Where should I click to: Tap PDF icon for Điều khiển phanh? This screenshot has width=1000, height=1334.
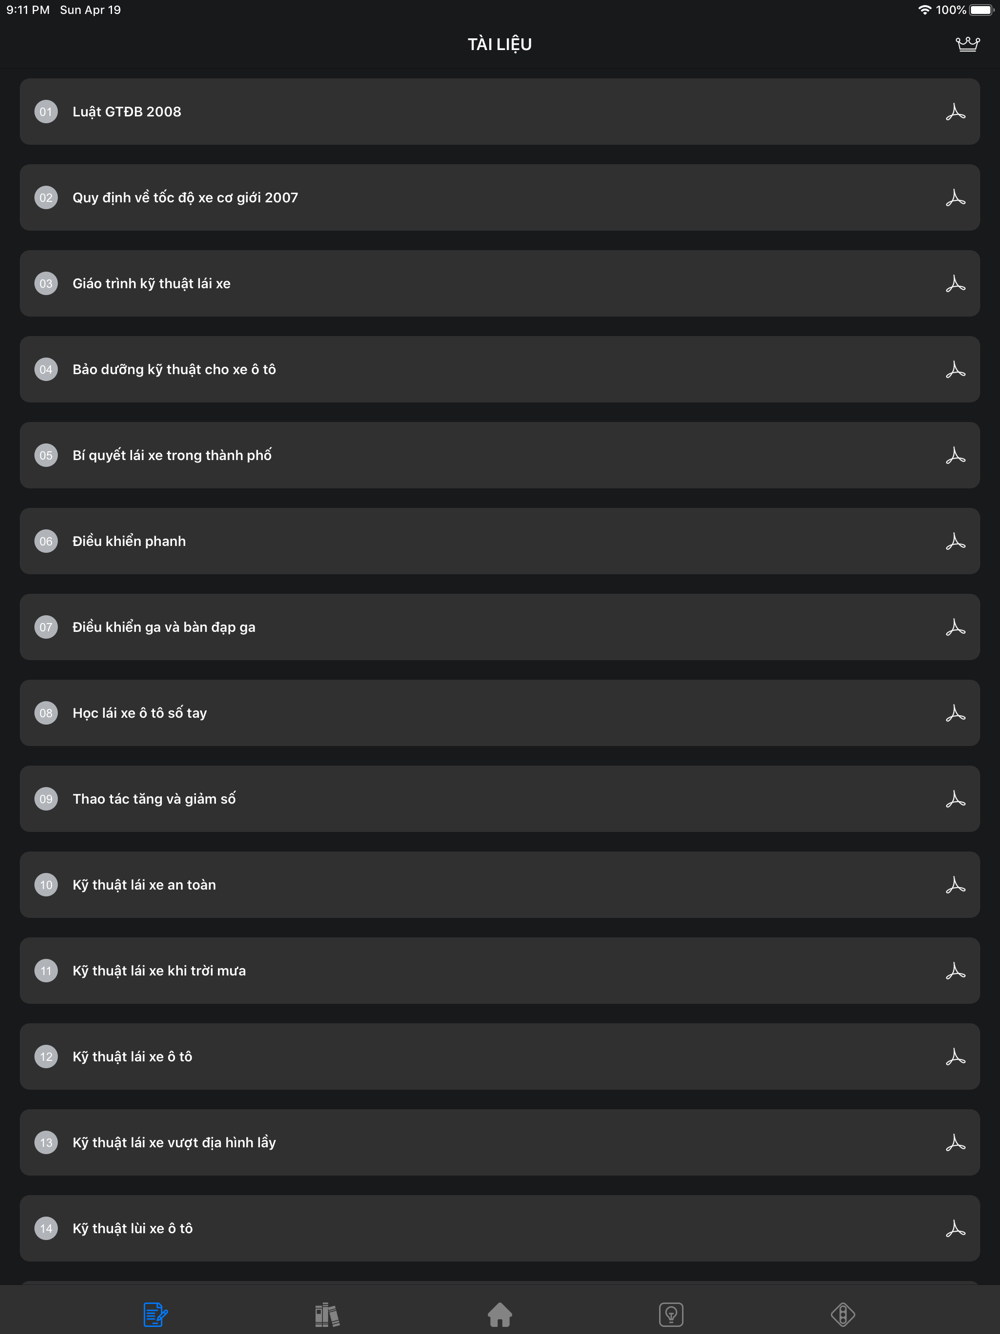[955, 541]
